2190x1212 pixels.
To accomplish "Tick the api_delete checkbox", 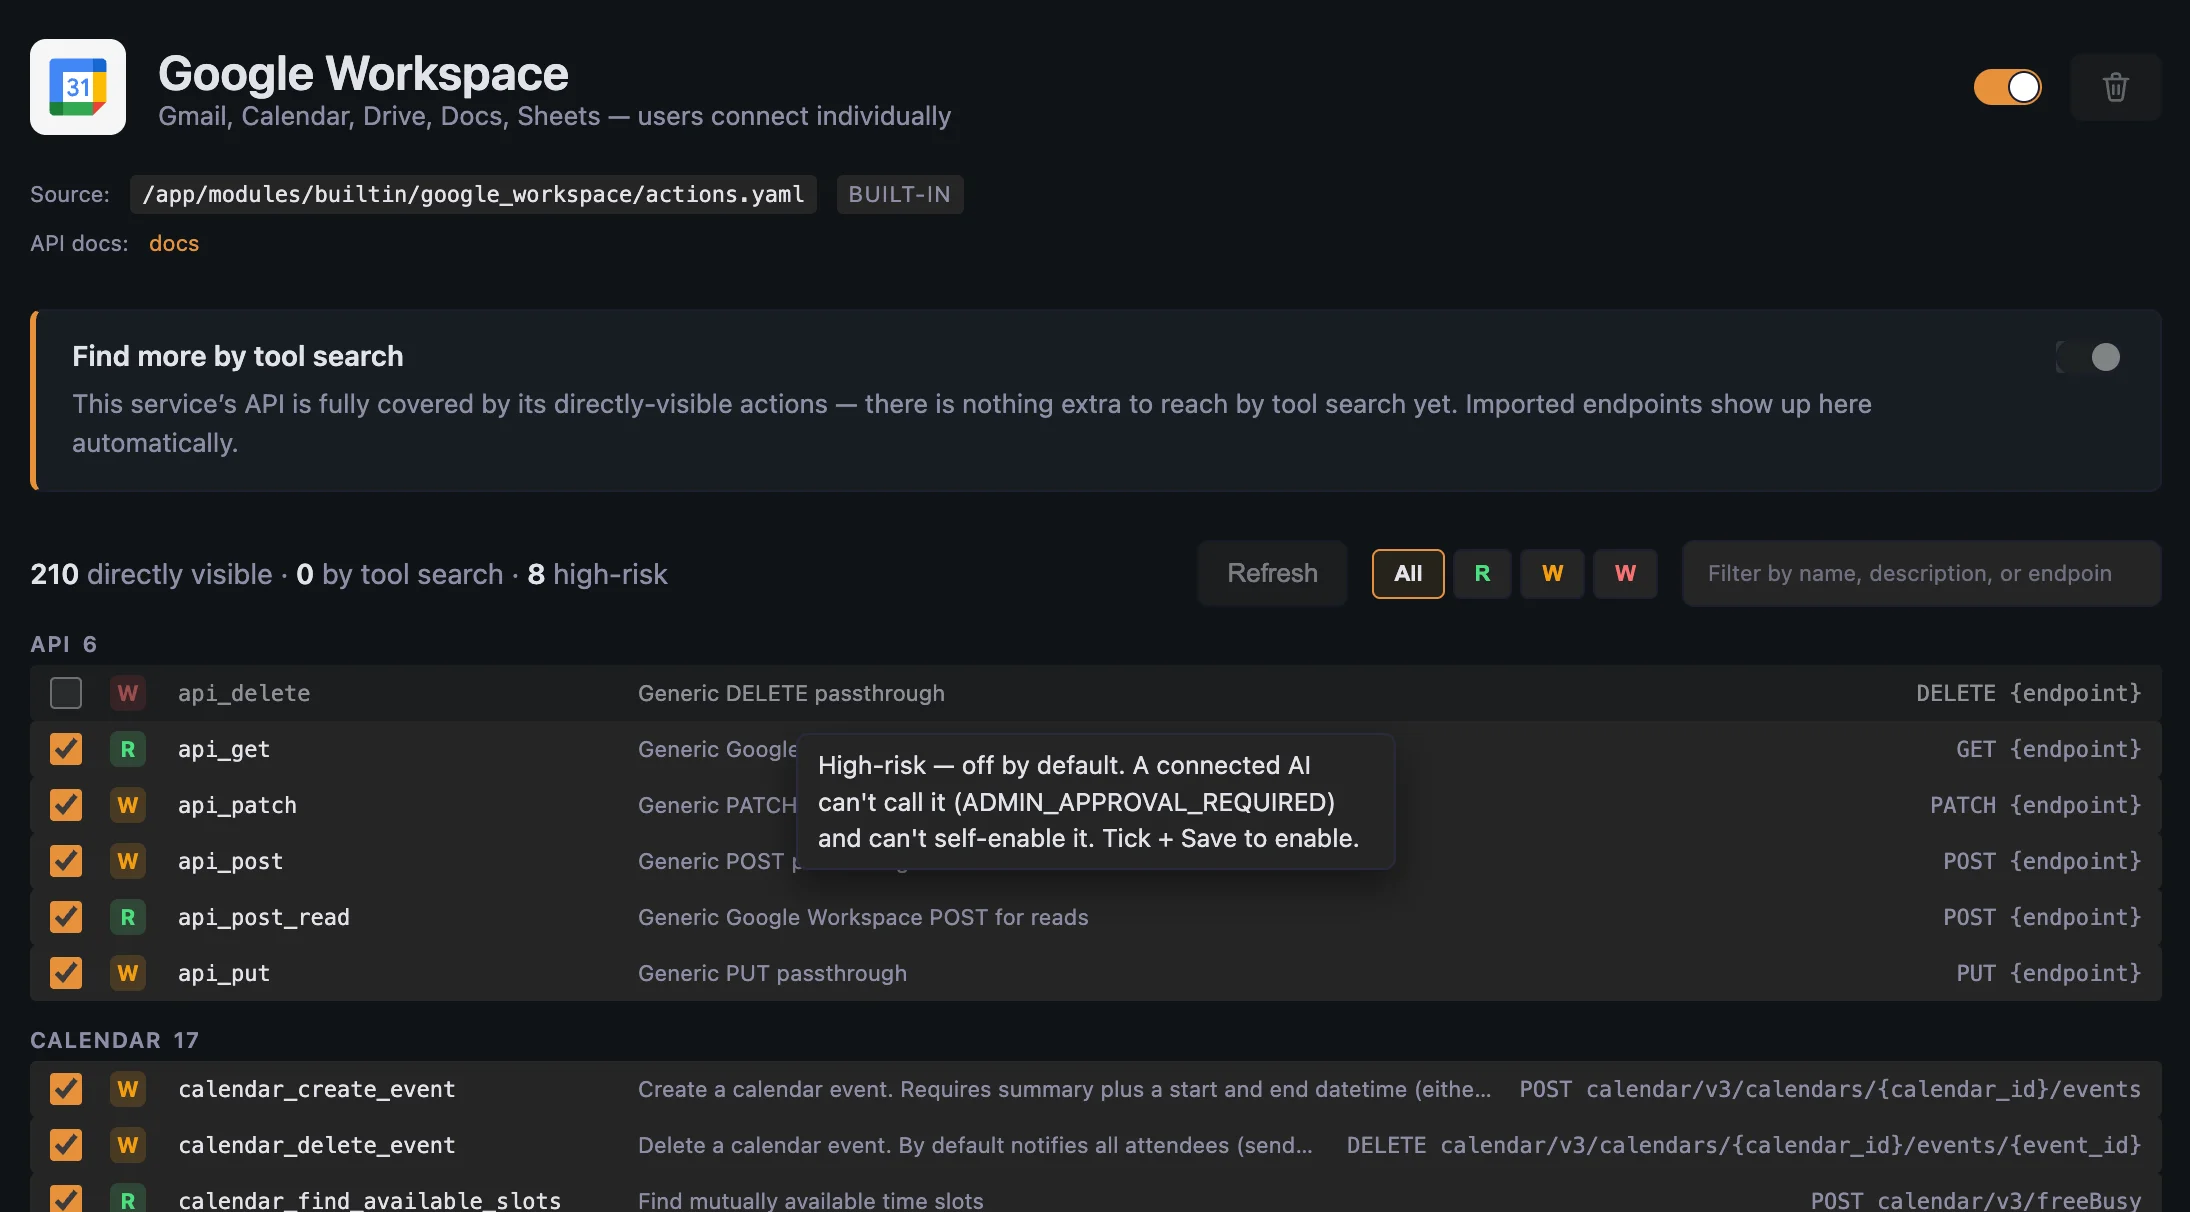I will pos(66,693).
